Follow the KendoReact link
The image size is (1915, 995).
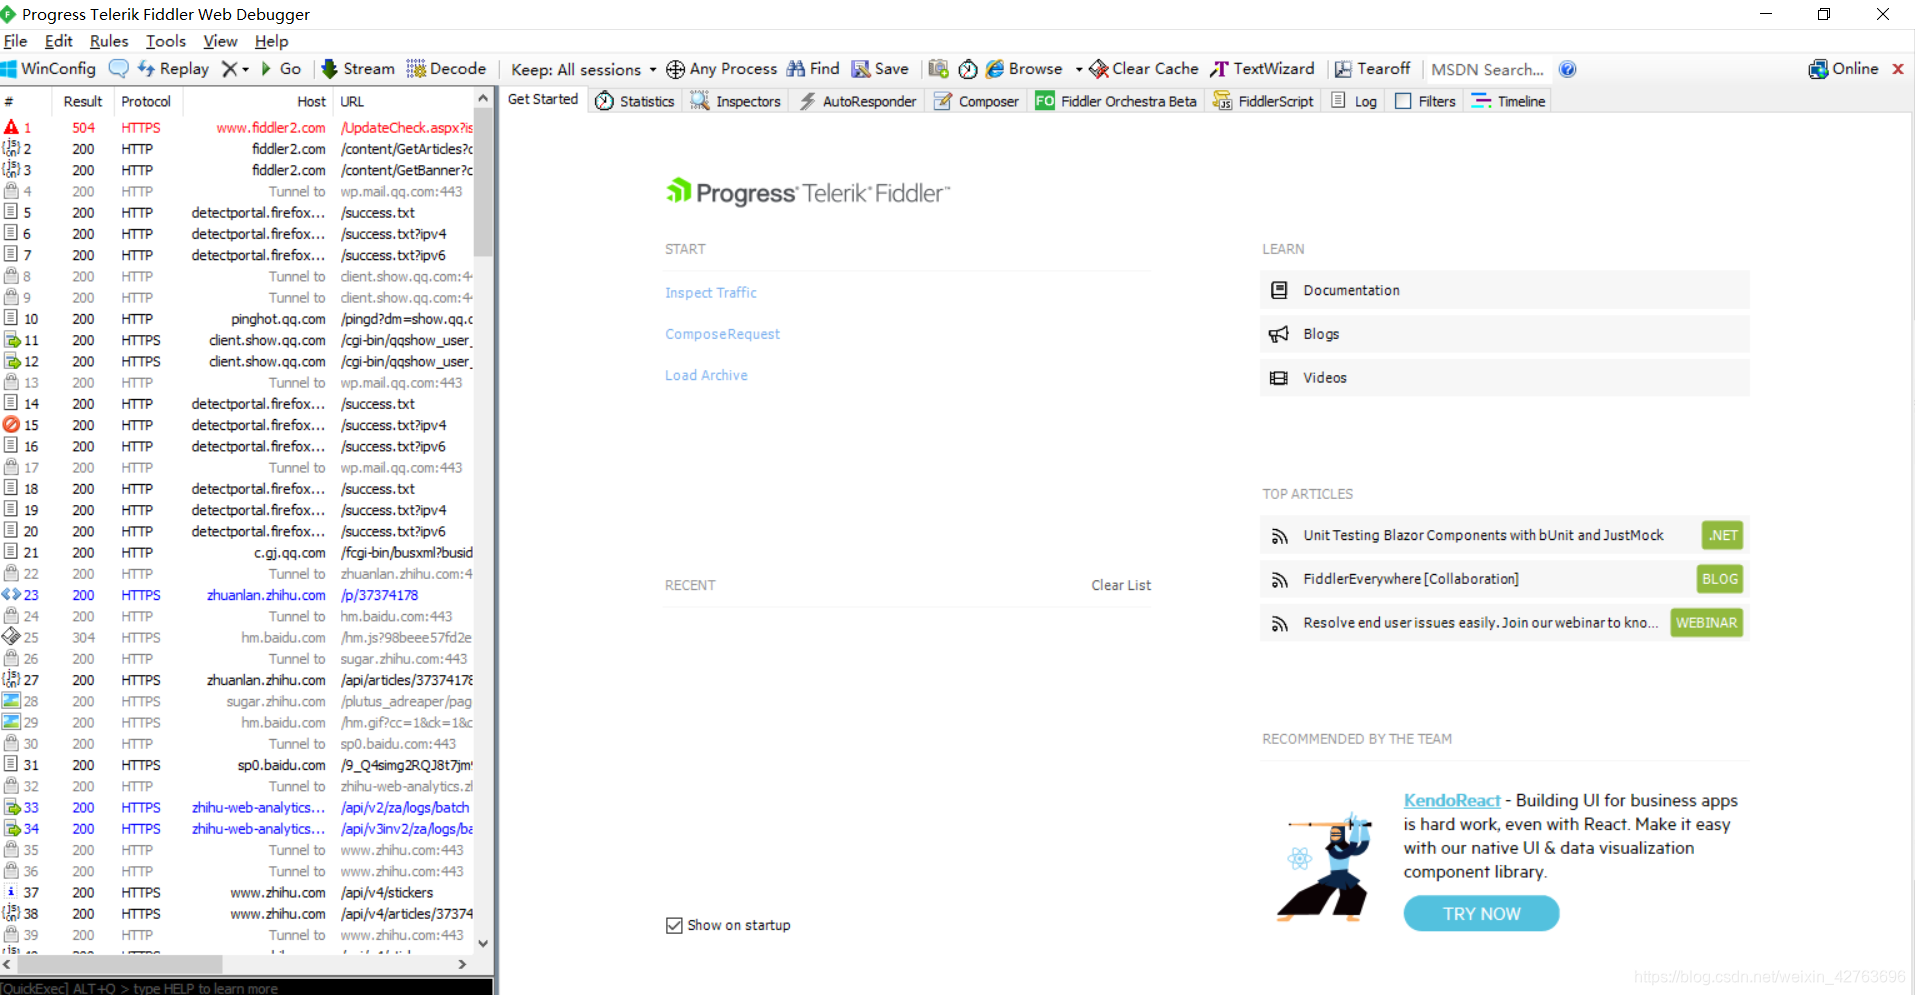tap(1452, 800)
